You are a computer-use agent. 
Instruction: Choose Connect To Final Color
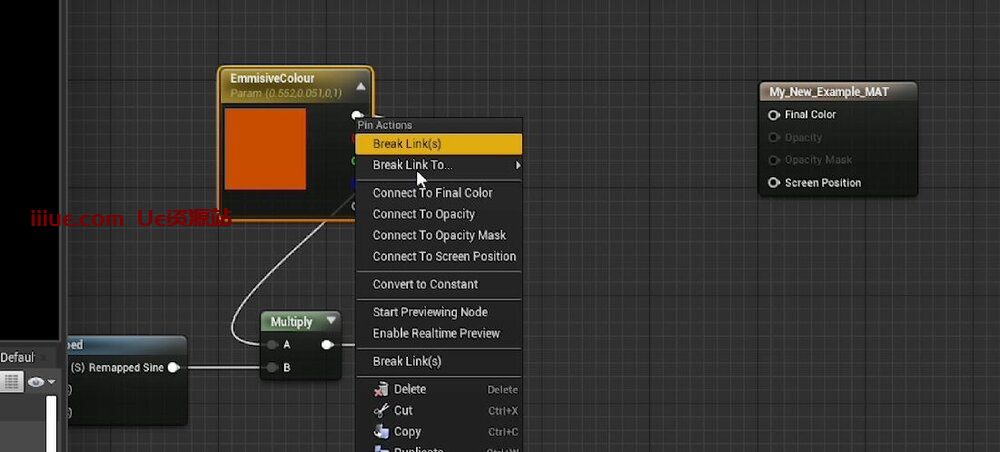pyautogui.click(x=432, y=193)
